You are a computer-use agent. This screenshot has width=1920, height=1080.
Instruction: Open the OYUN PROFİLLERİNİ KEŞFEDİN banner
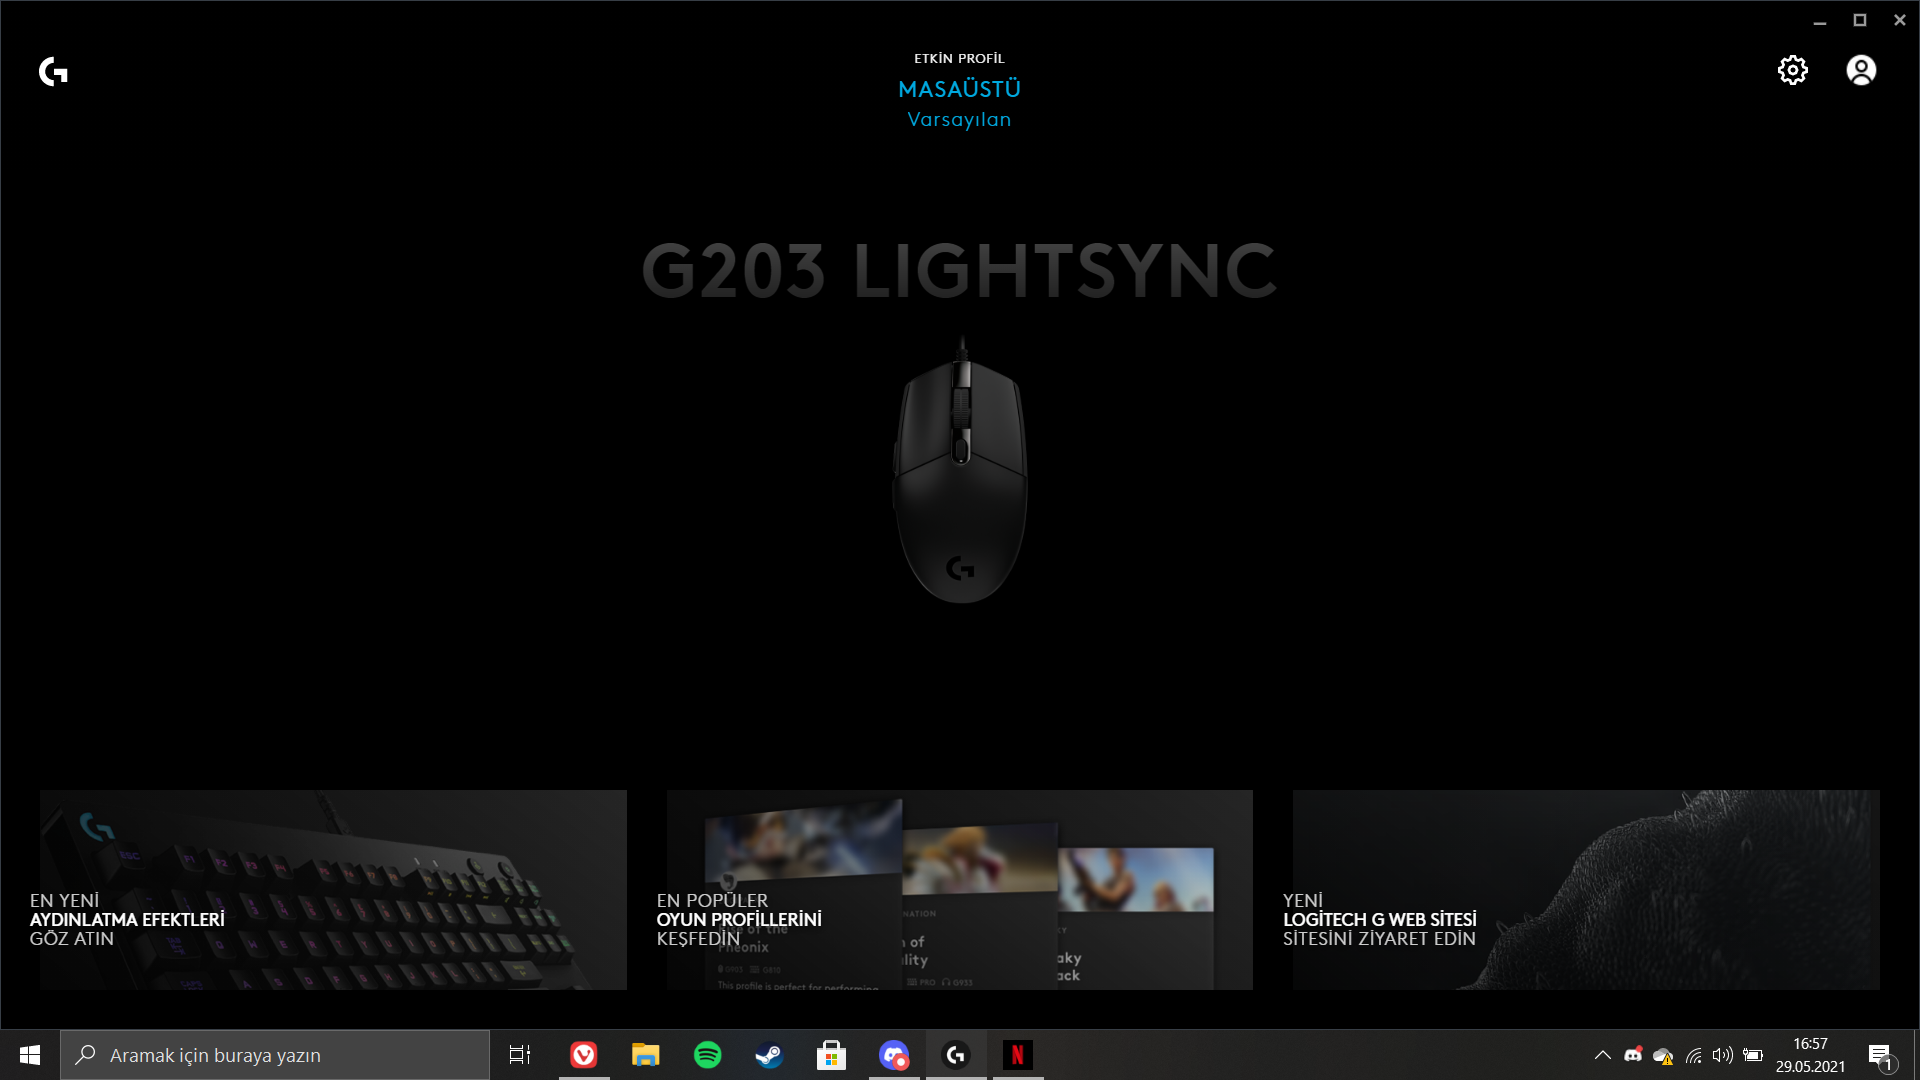point(959,890)
